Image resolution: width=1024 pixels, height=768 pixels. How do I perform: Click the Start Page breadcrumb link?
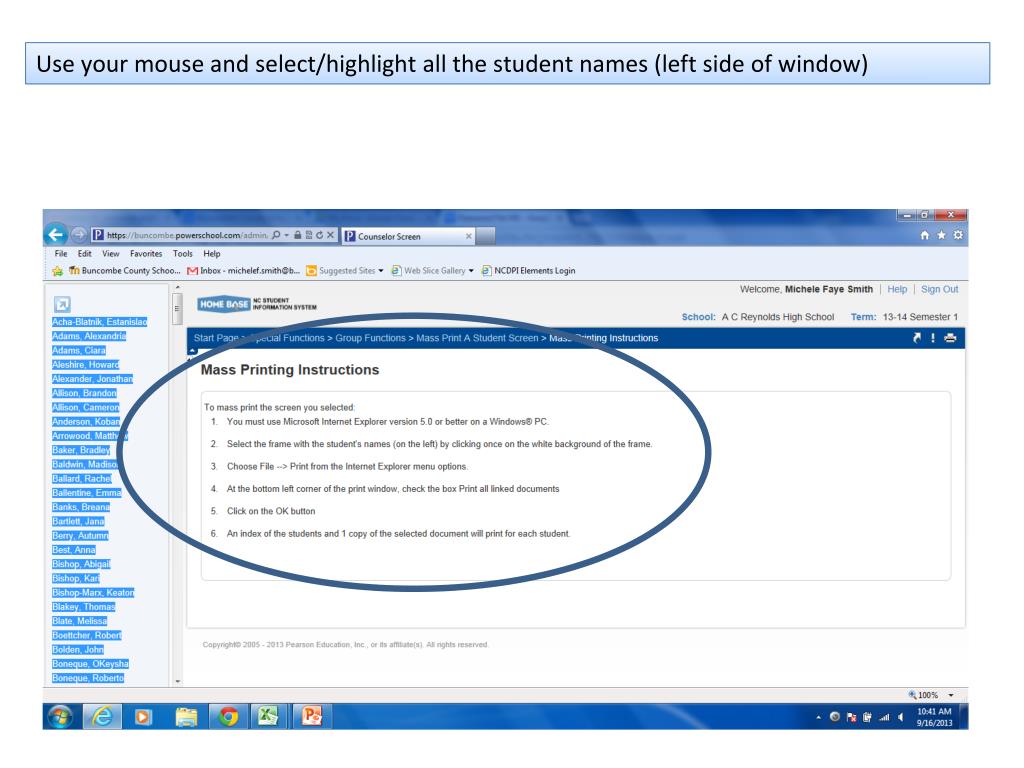[x=216, y=338]
